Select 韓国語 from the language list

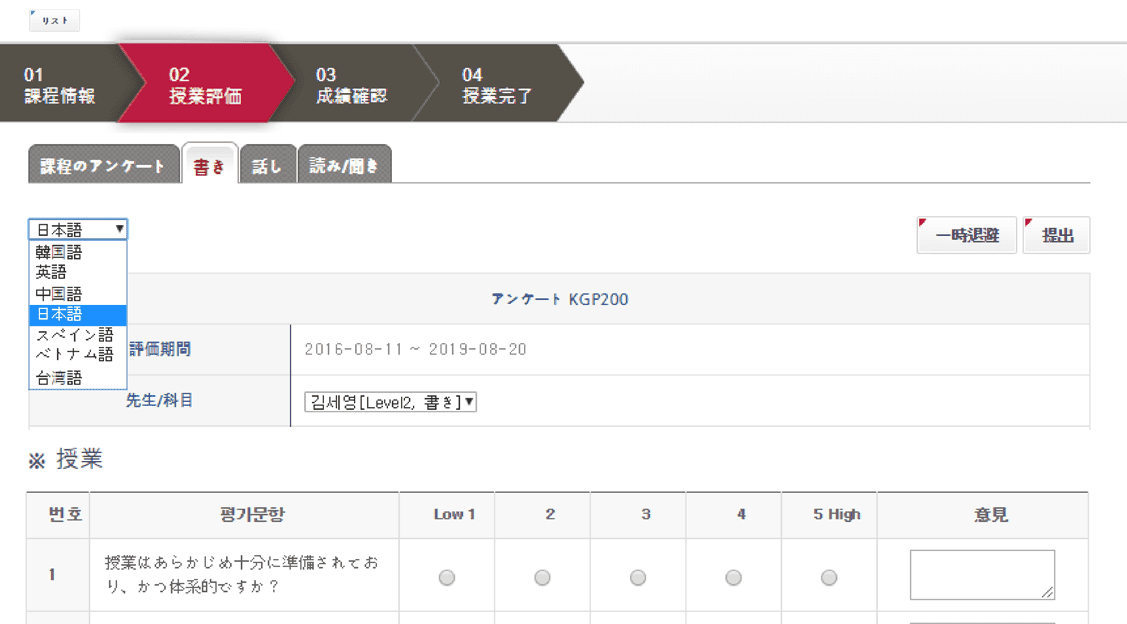pos(78,252)
